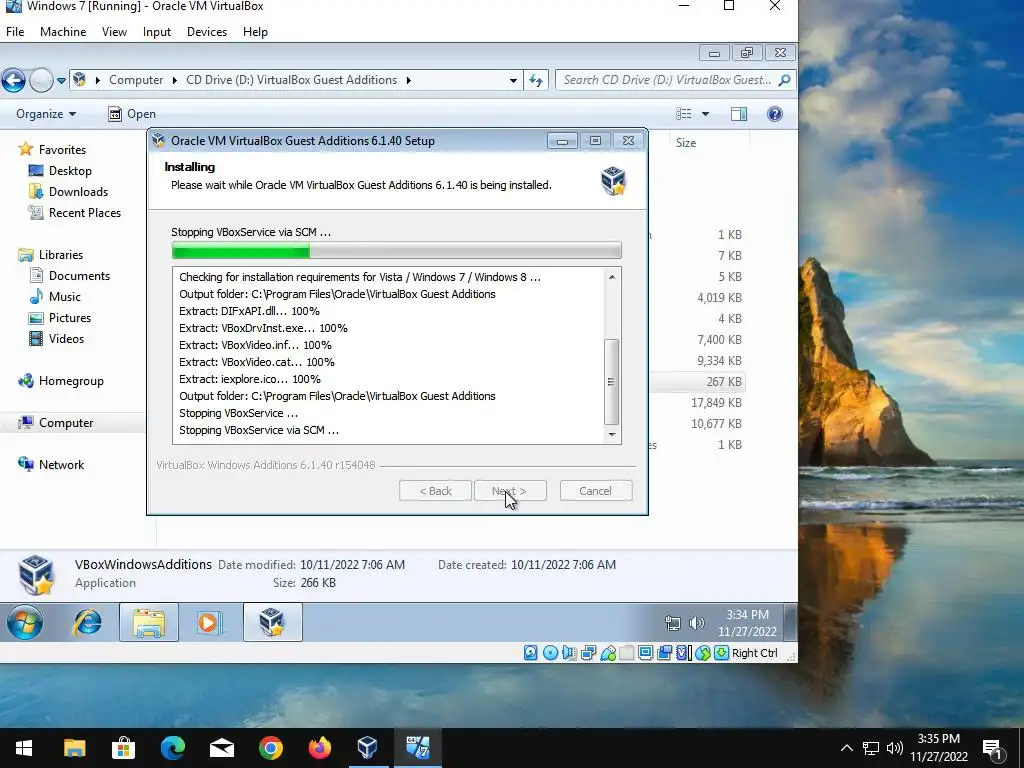Click the Cancel button in setup
This screenshot has width=1024, height=768.
pos(596,491)
